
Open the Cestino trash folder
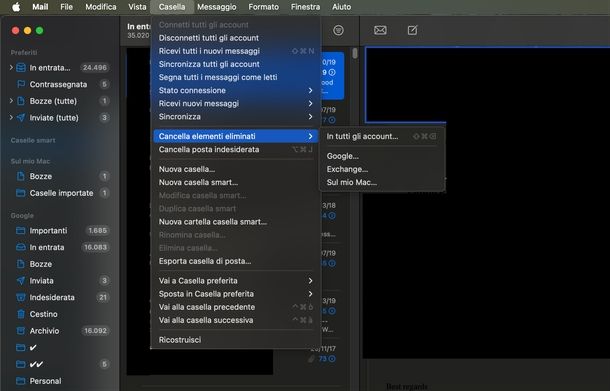[x=59, y=314]
